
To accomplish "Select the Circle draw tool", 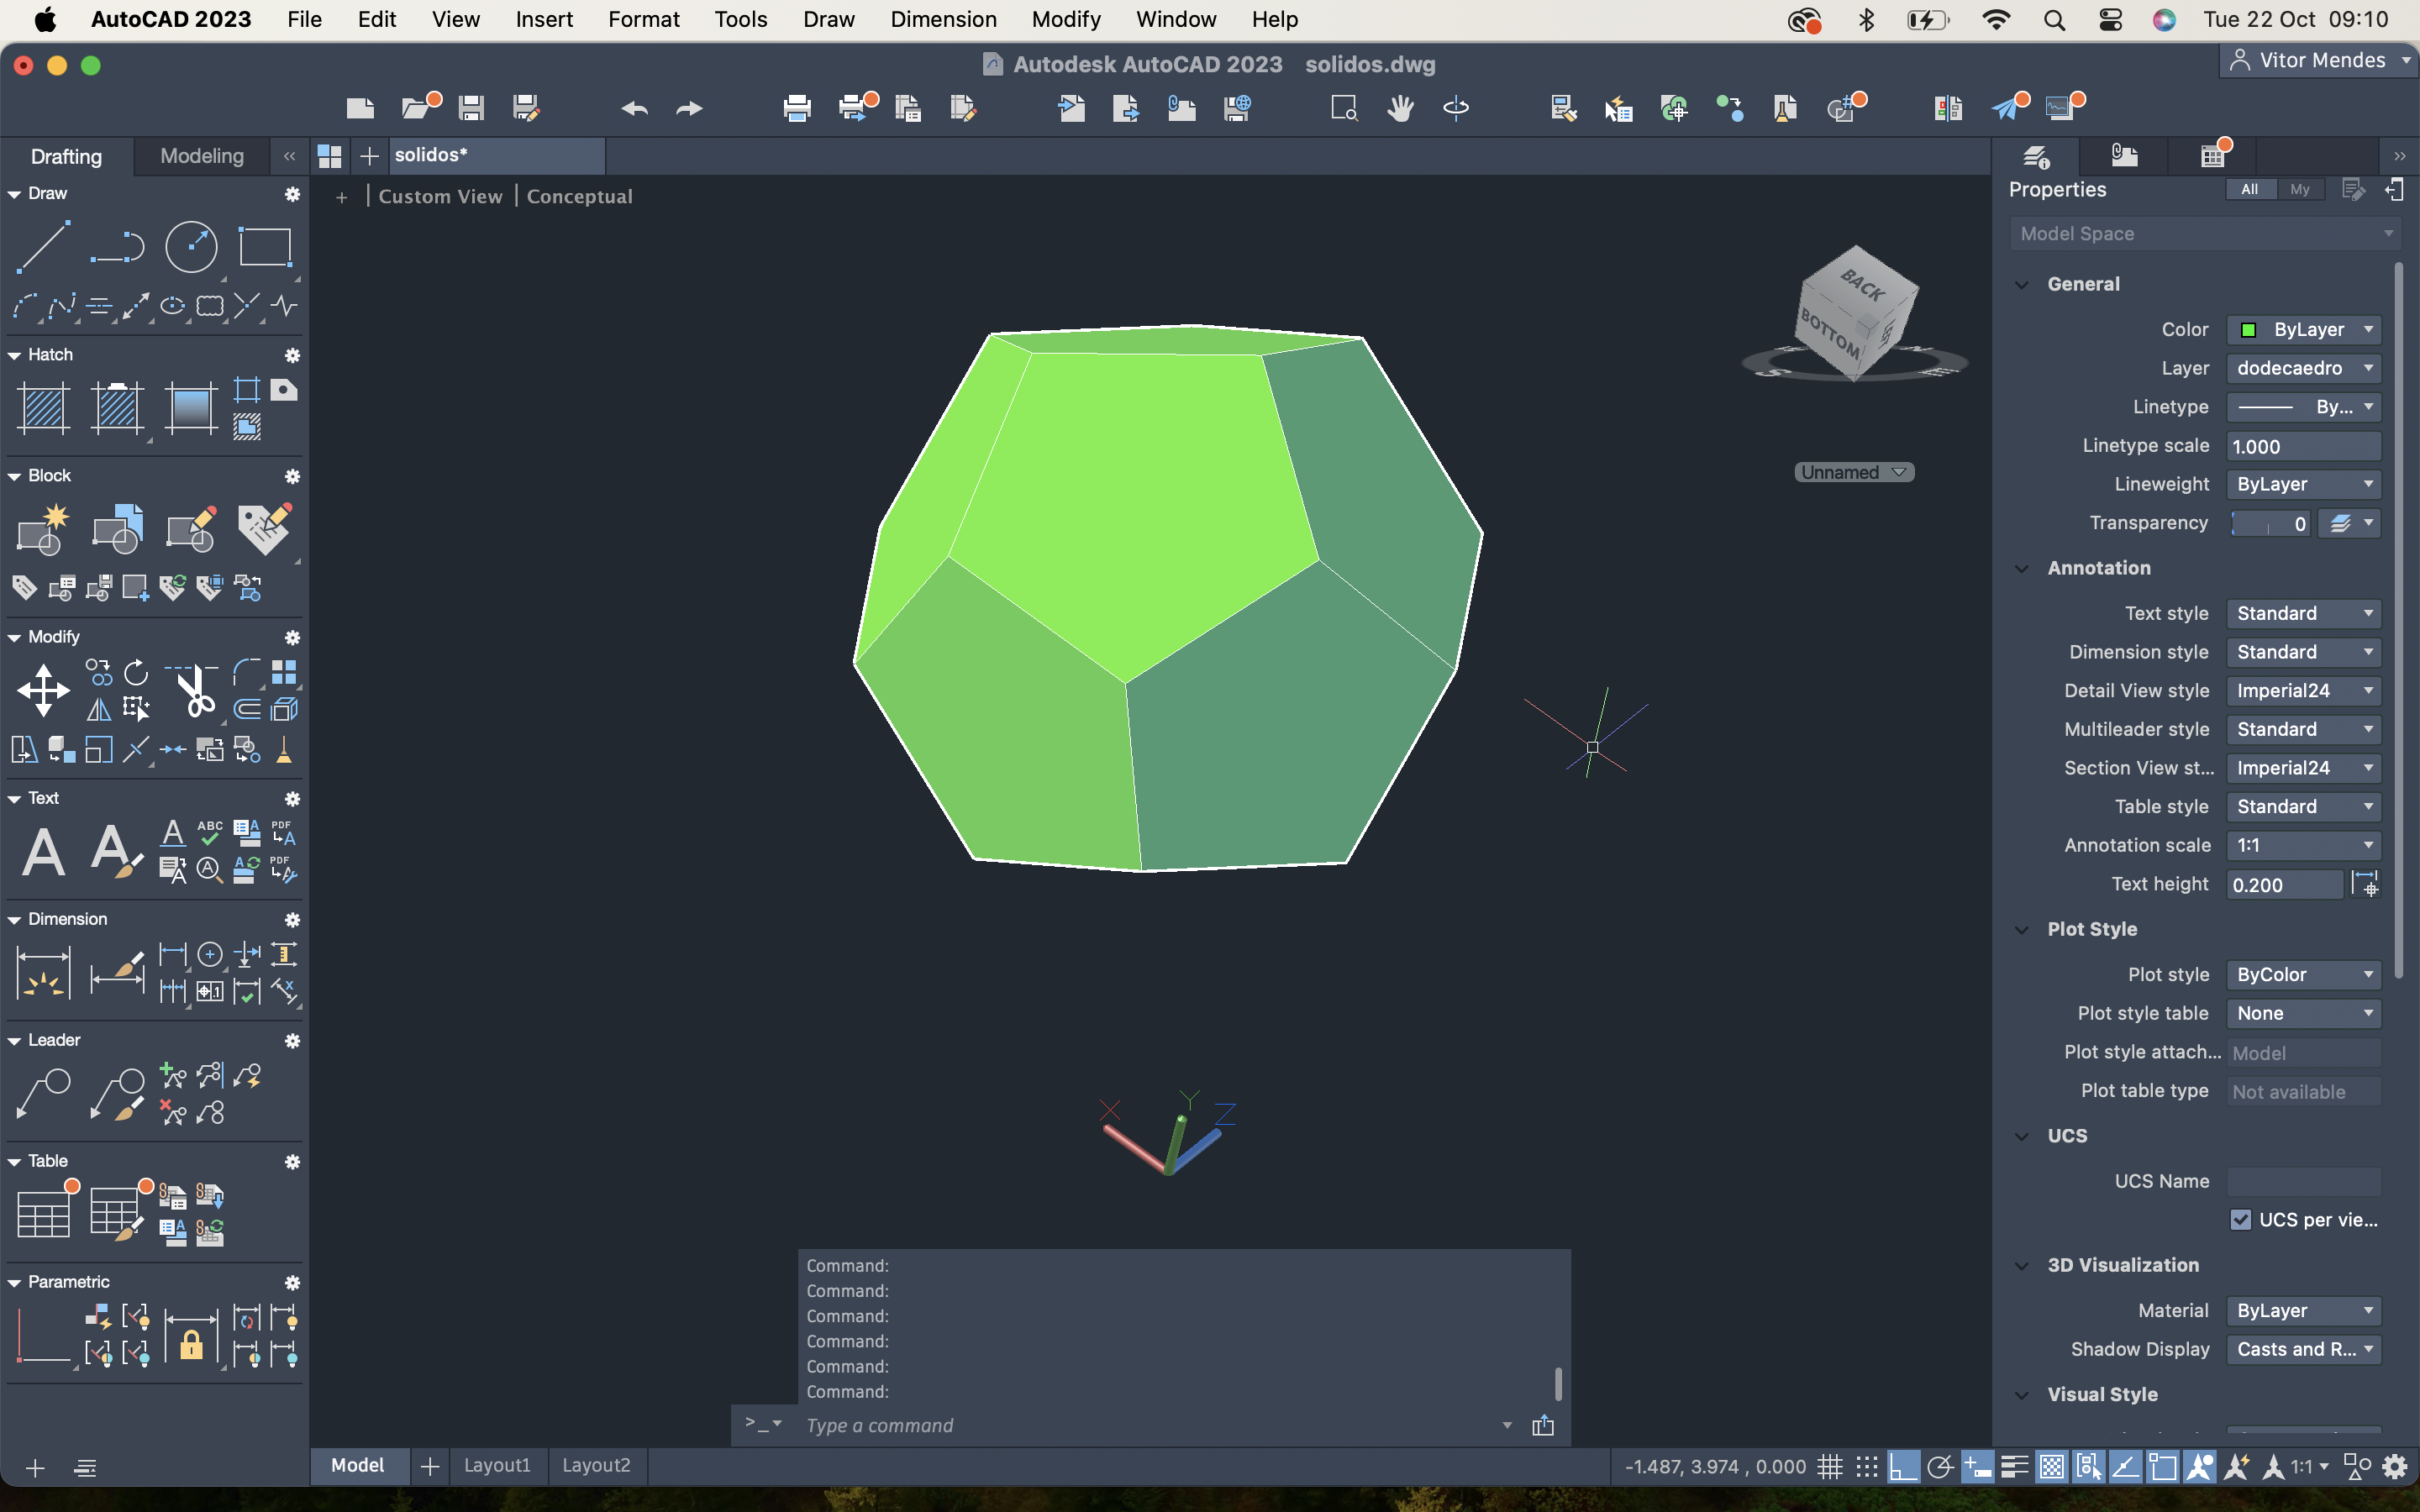I will pos(191,247).
